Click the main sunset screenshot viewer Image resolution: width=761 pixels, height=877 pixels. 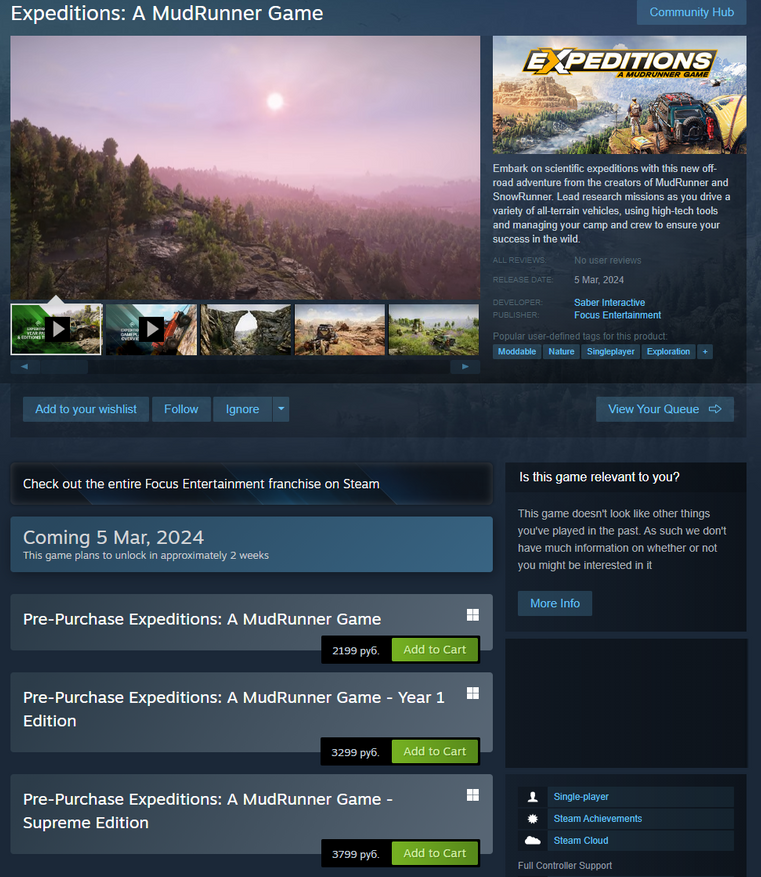[x=245, y=168]
